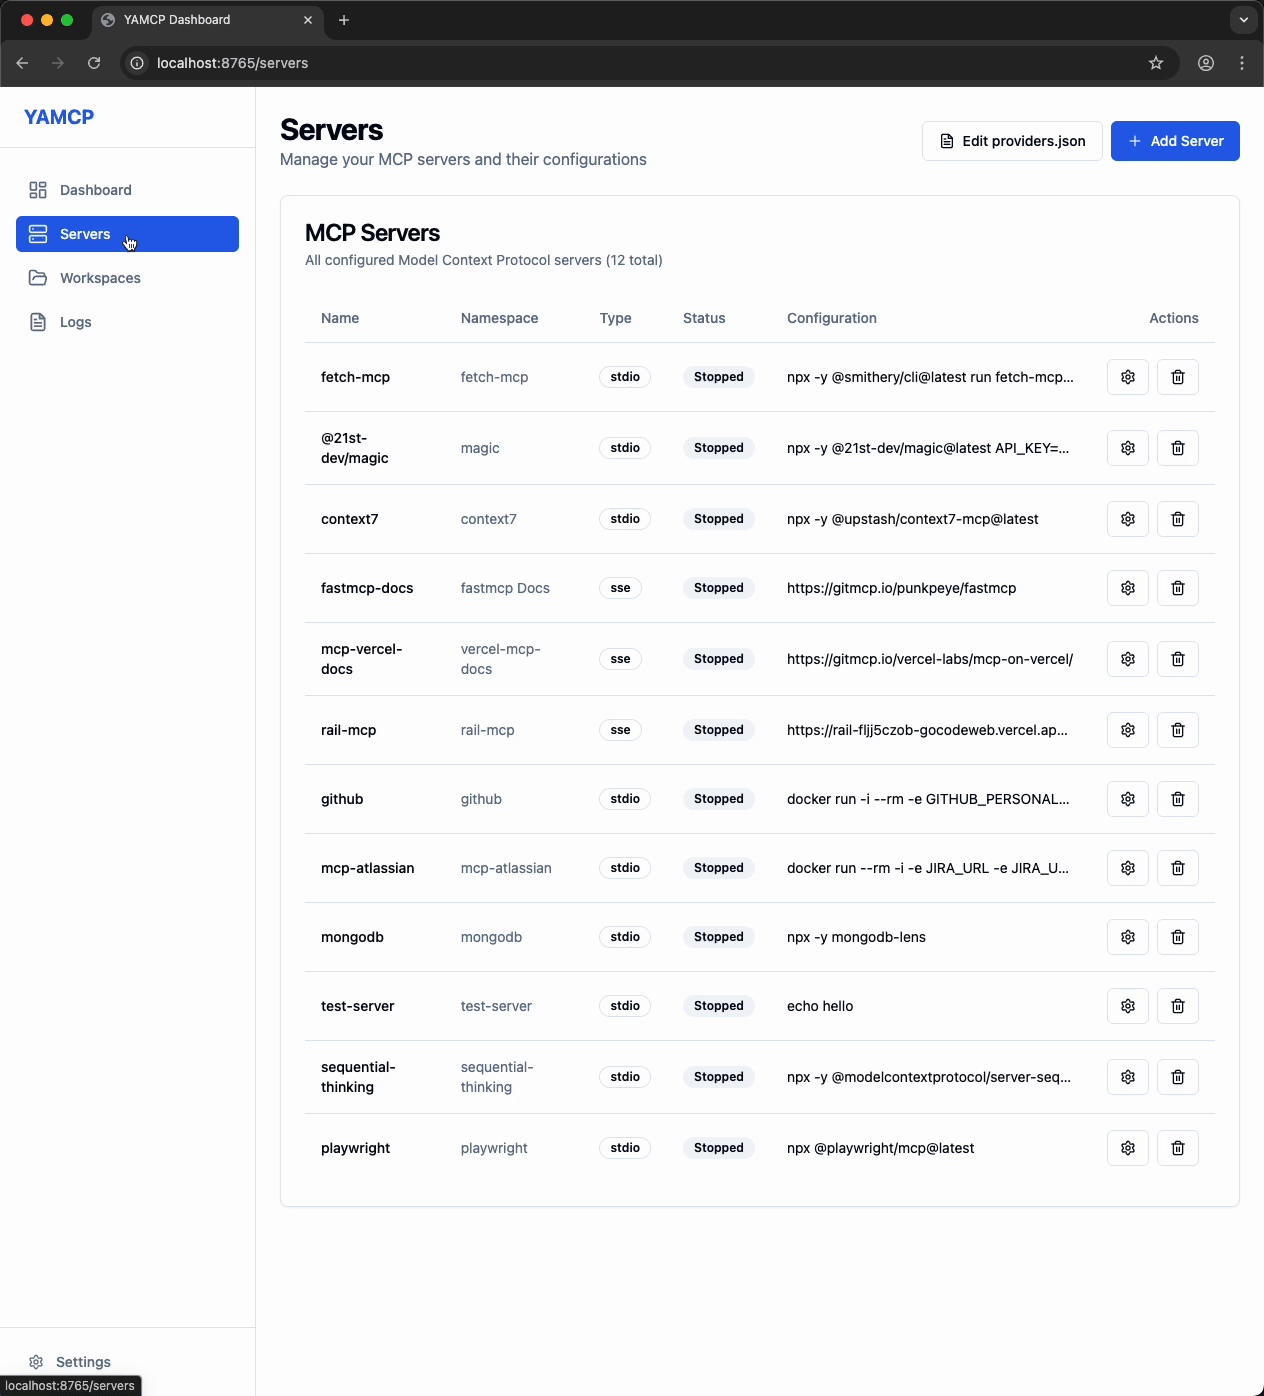Open settings for playwright server
Image resolution: width=1264 pixels, height=1396 pixels.
(x=1128, y=1148)
